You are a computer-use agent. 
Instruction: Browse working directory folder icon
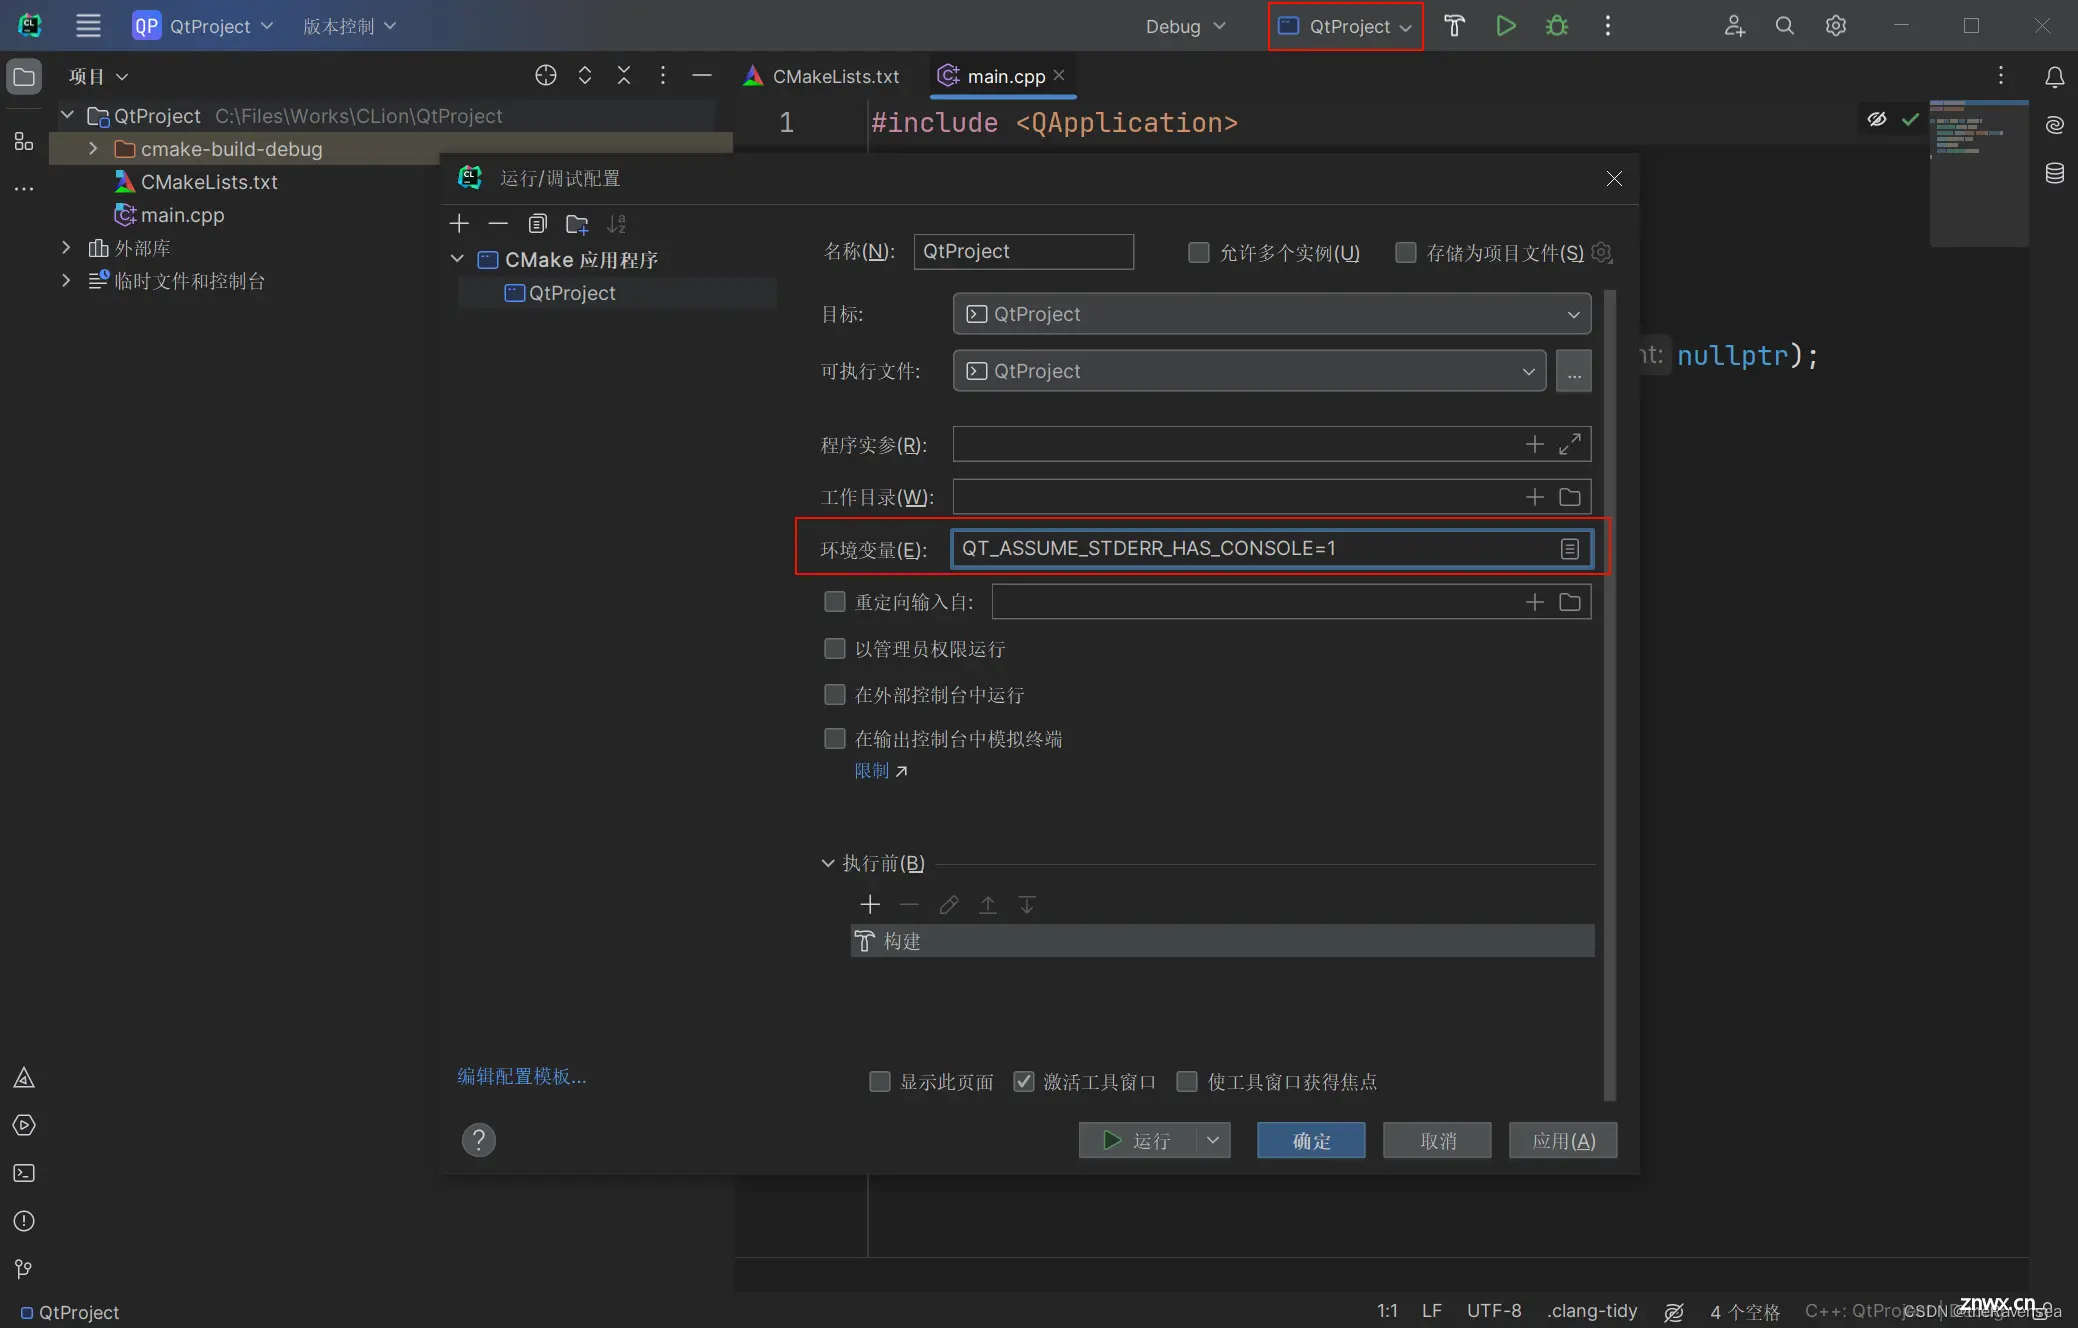click(1570, 497)
